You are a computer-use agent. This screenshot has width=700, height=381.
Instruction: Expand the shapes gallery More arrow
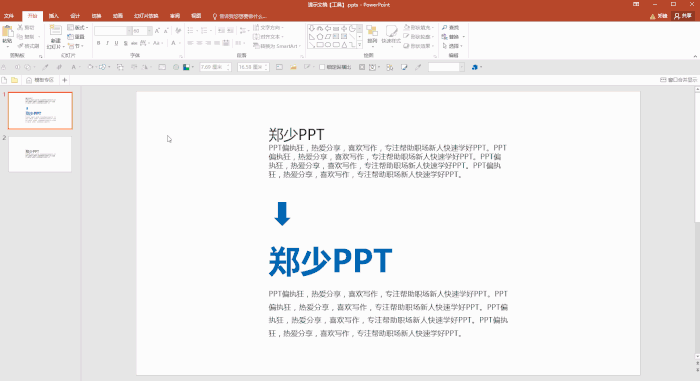pyautogui.click(x=359, y=45)
